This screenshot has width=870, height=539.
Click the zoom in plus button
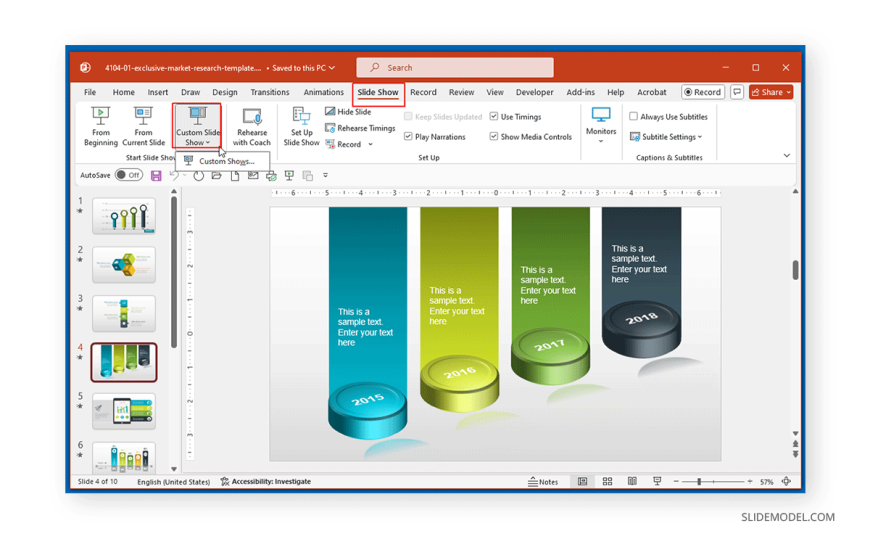750,481
